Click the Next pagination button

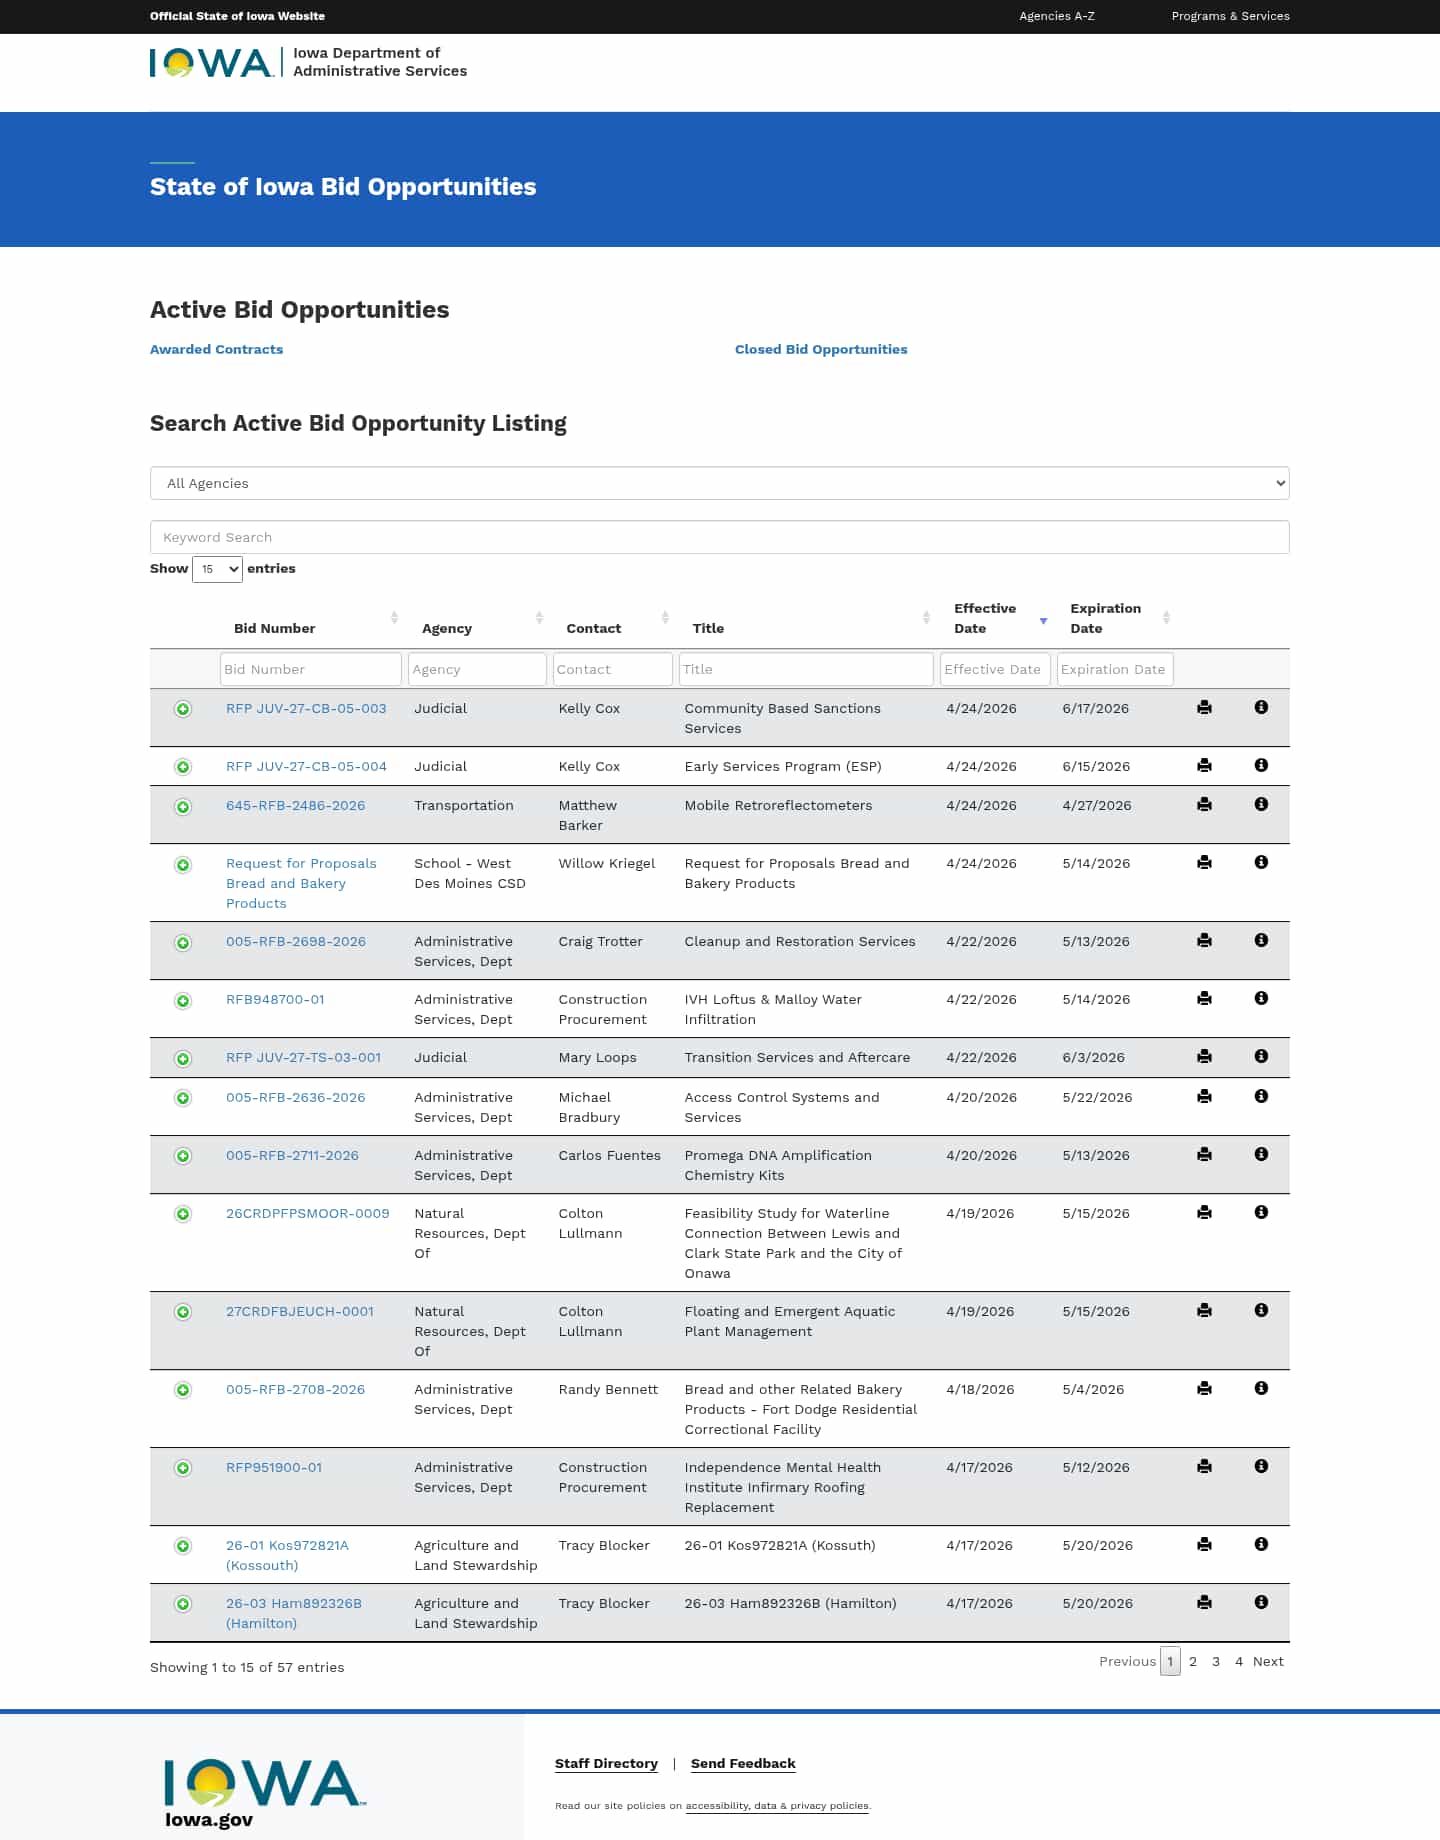tap(1267, 1661)
